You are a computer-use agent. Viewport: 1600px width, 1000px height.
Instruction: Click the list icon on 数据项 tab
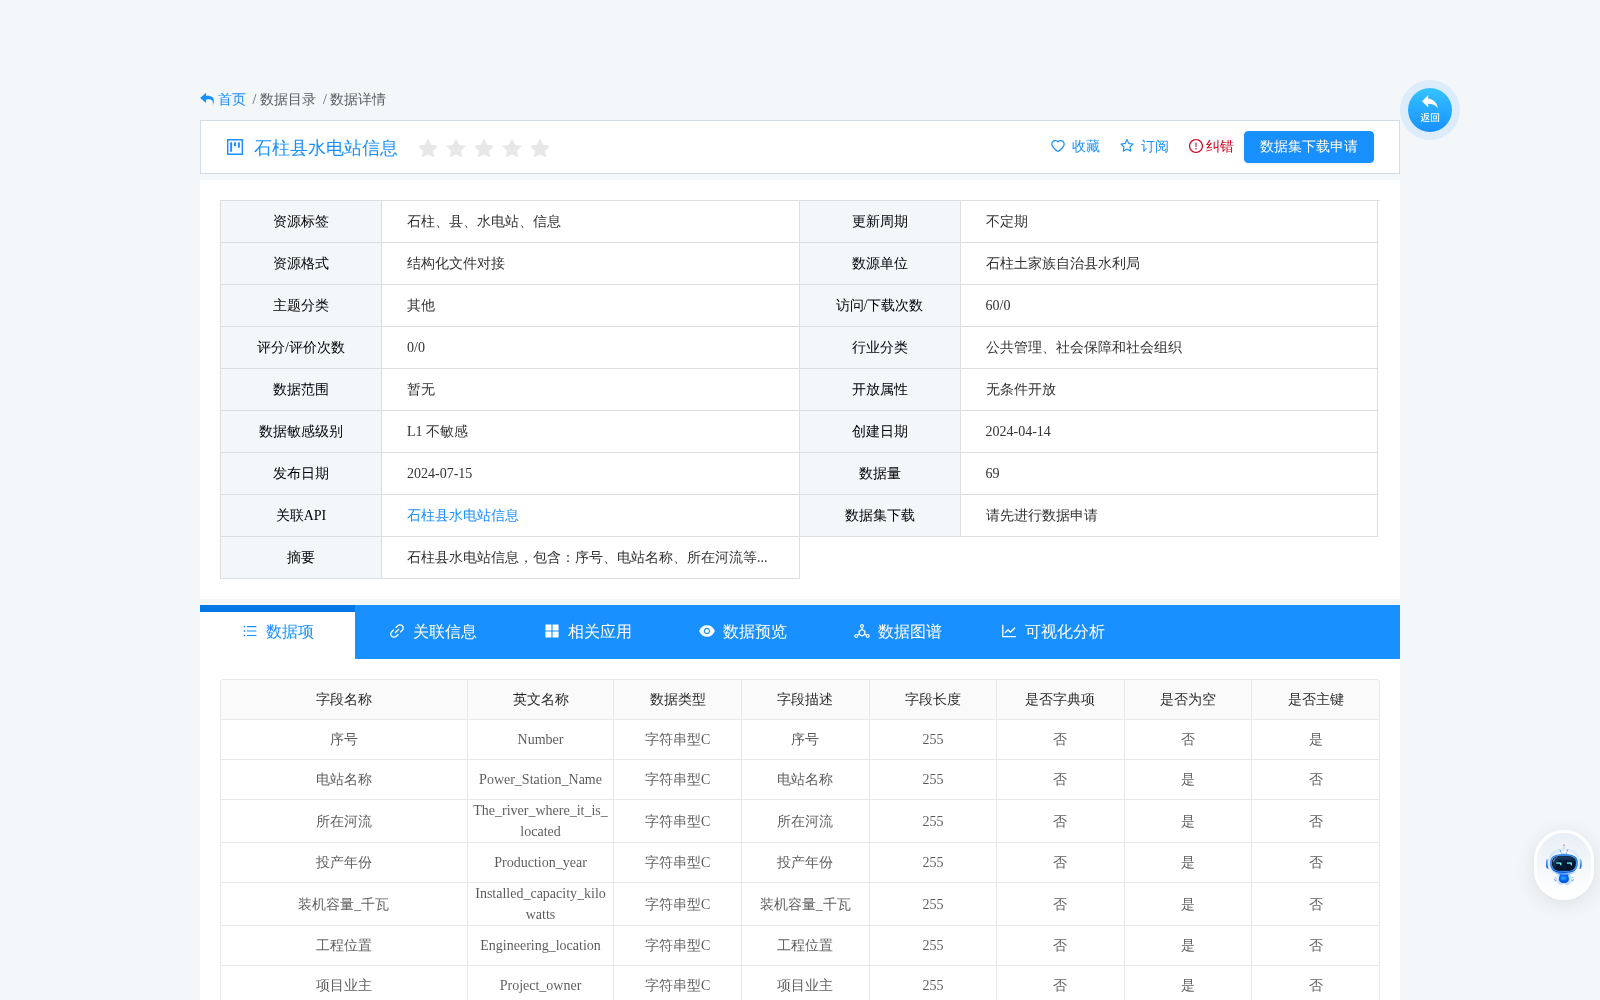point(250,631)
